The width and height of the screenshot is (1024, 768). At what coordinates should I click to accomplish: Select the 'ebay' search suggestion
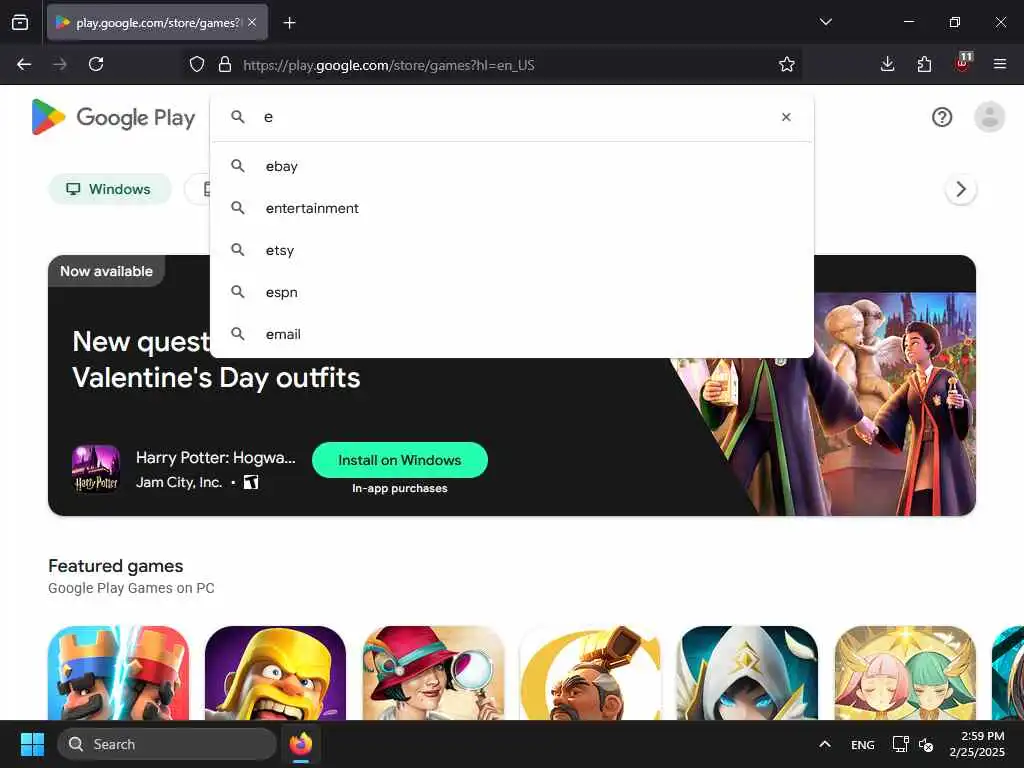point(512,166)
